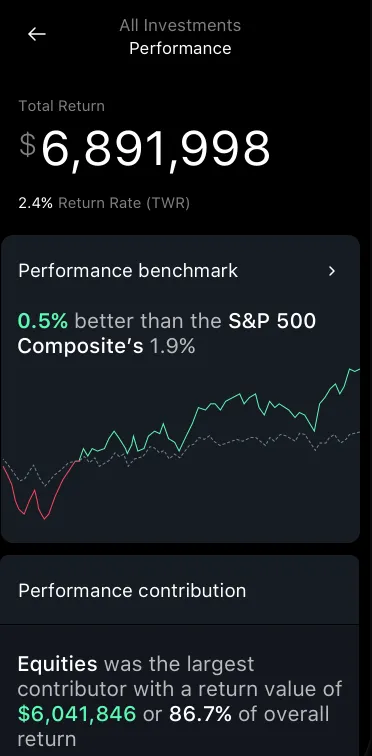372x756 pixels.
Task: Open the Performance contribution section header
Action: 132,591
